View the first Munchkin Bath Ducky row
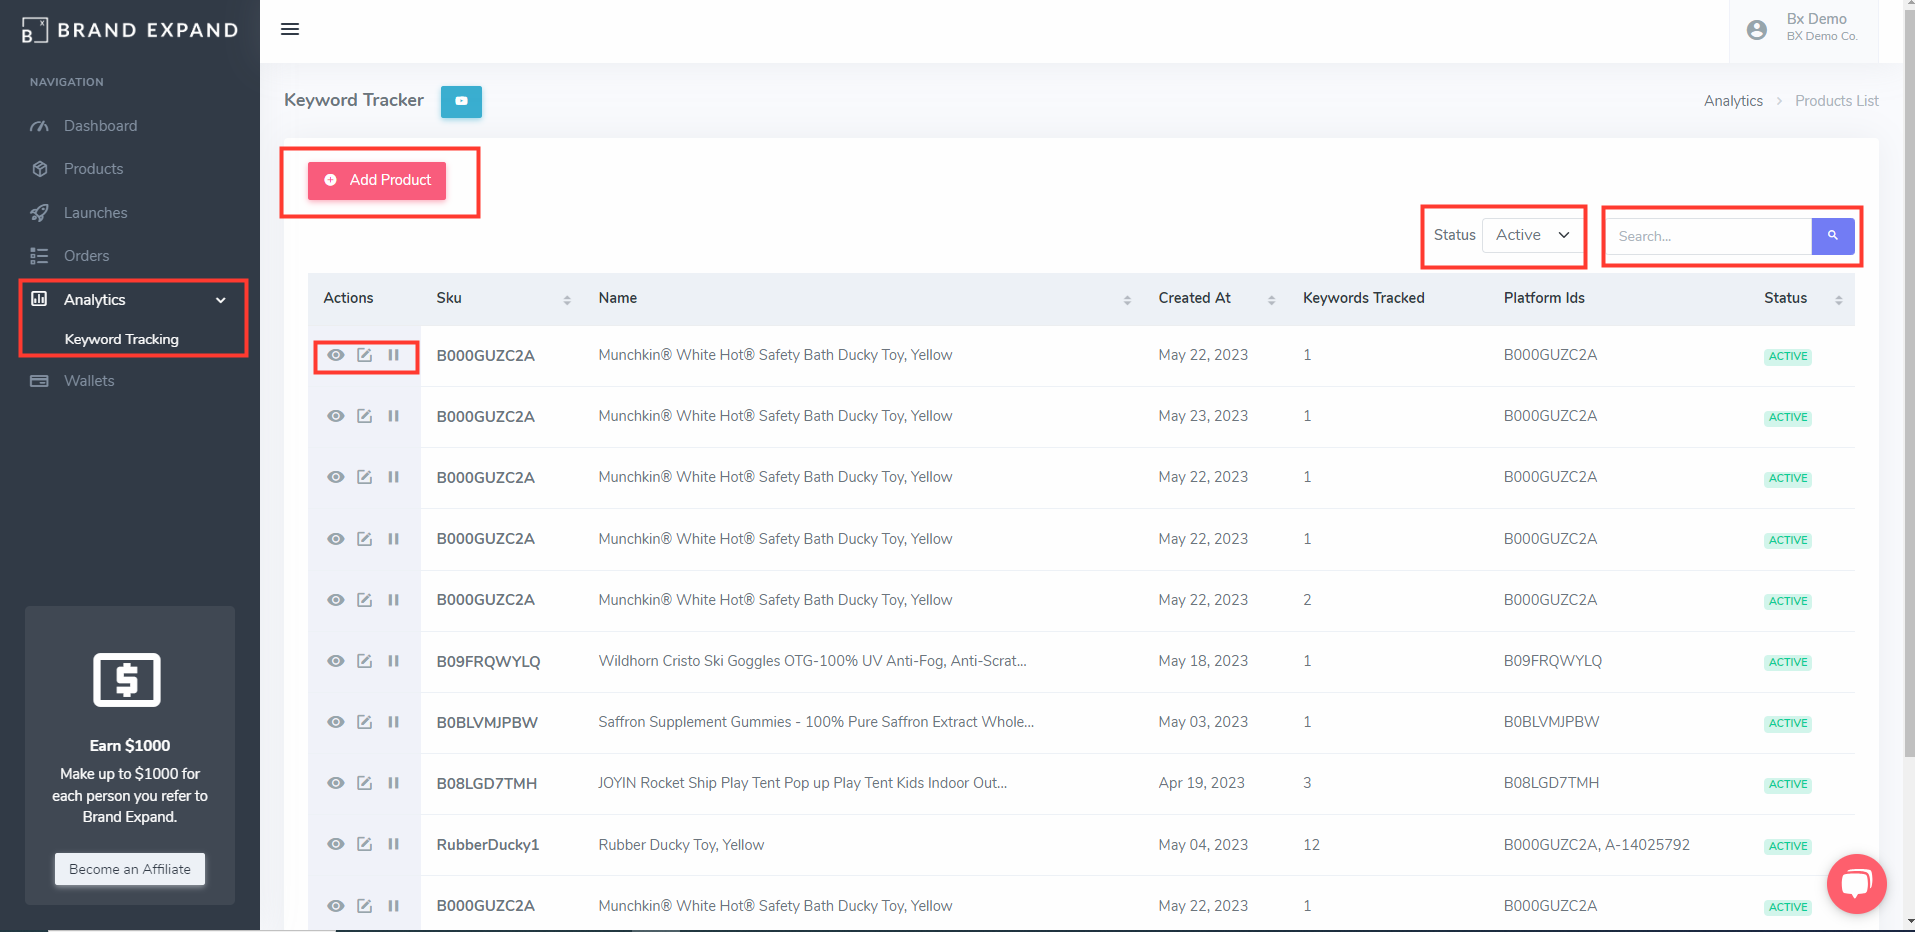The width and height of the screenshot is (1915, 932). 336,355
